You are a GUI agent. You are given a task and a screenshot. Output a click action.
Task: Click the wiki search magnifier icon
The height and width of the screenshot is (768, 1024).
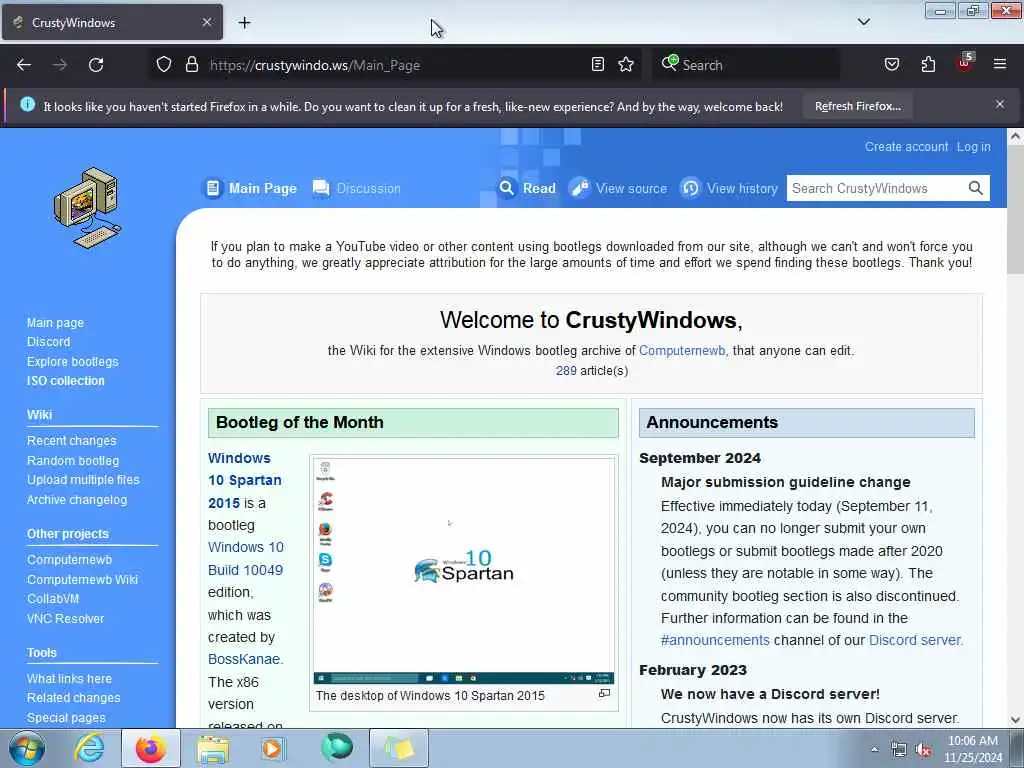[975, 188]
